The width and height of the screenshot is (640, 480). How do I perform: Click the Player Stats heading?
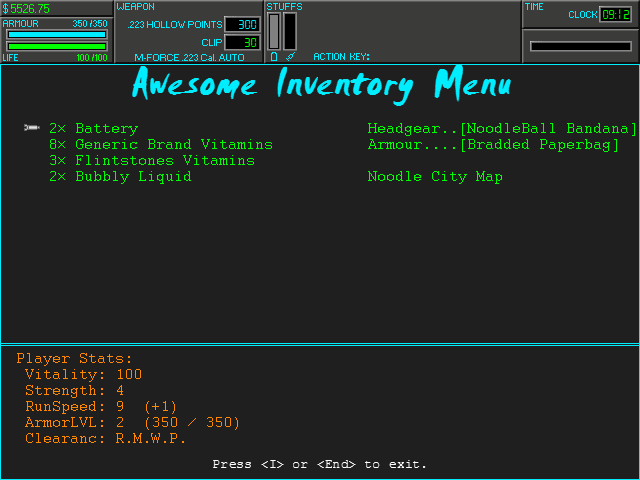point(74,358)
